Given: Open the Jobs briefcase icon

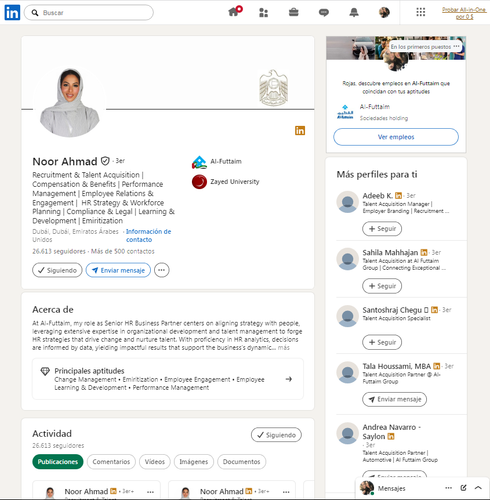Looking at the screenshot, I should click(294, 13).
